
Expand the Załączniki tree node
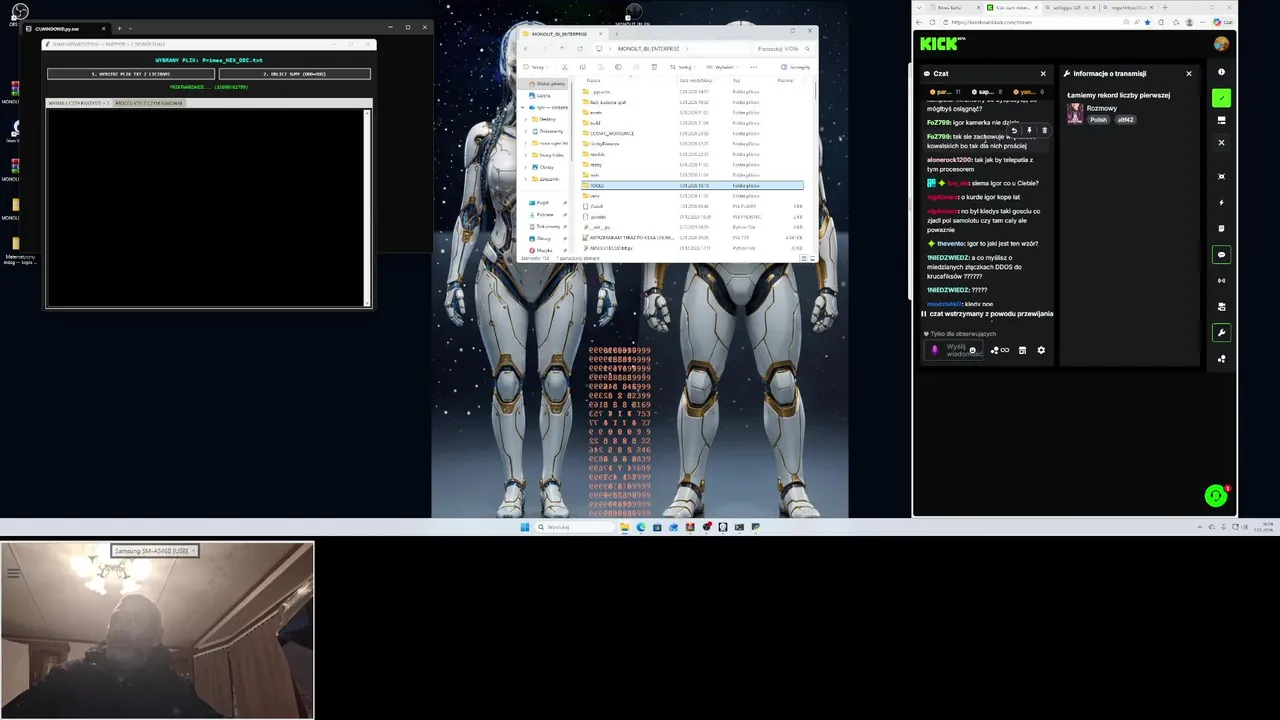tap(526, 179)
